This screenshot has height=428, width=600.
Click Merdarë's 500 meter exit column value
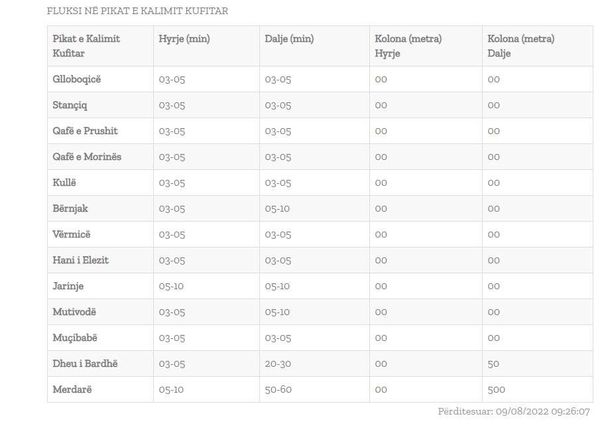(x=496, y=389)
